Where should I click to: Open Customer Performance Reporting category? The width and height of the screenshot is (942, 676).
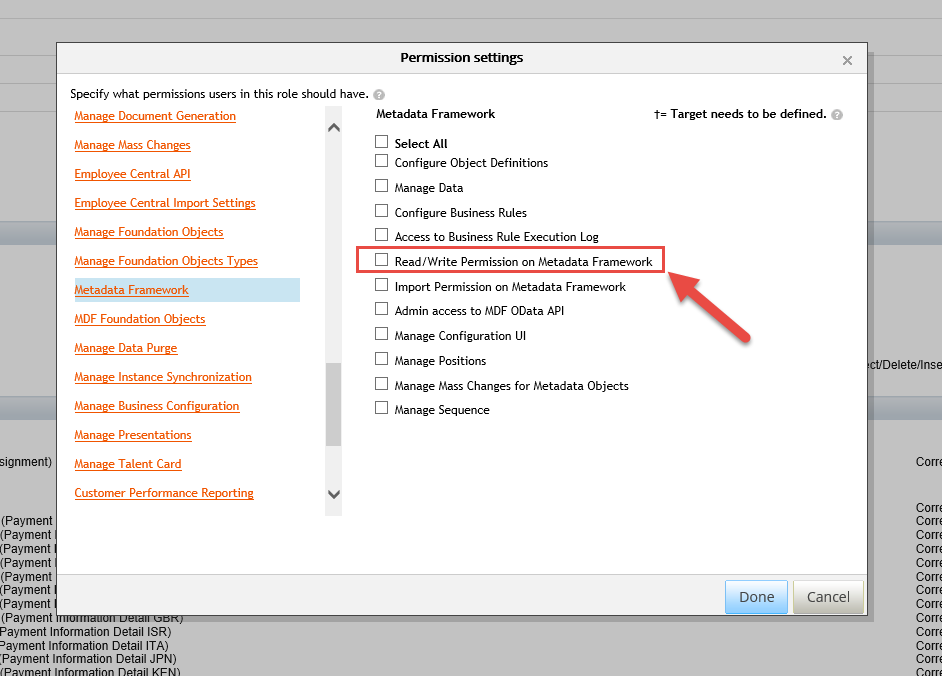[x=164, y=493]
